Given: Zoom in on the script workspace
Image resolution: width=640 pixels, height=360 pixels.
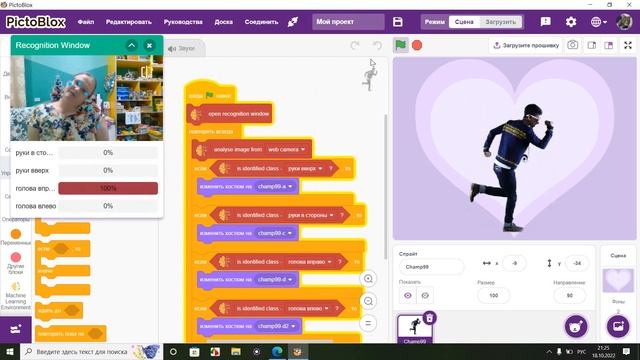Looking at the screenshot, I should pos(368,279).
